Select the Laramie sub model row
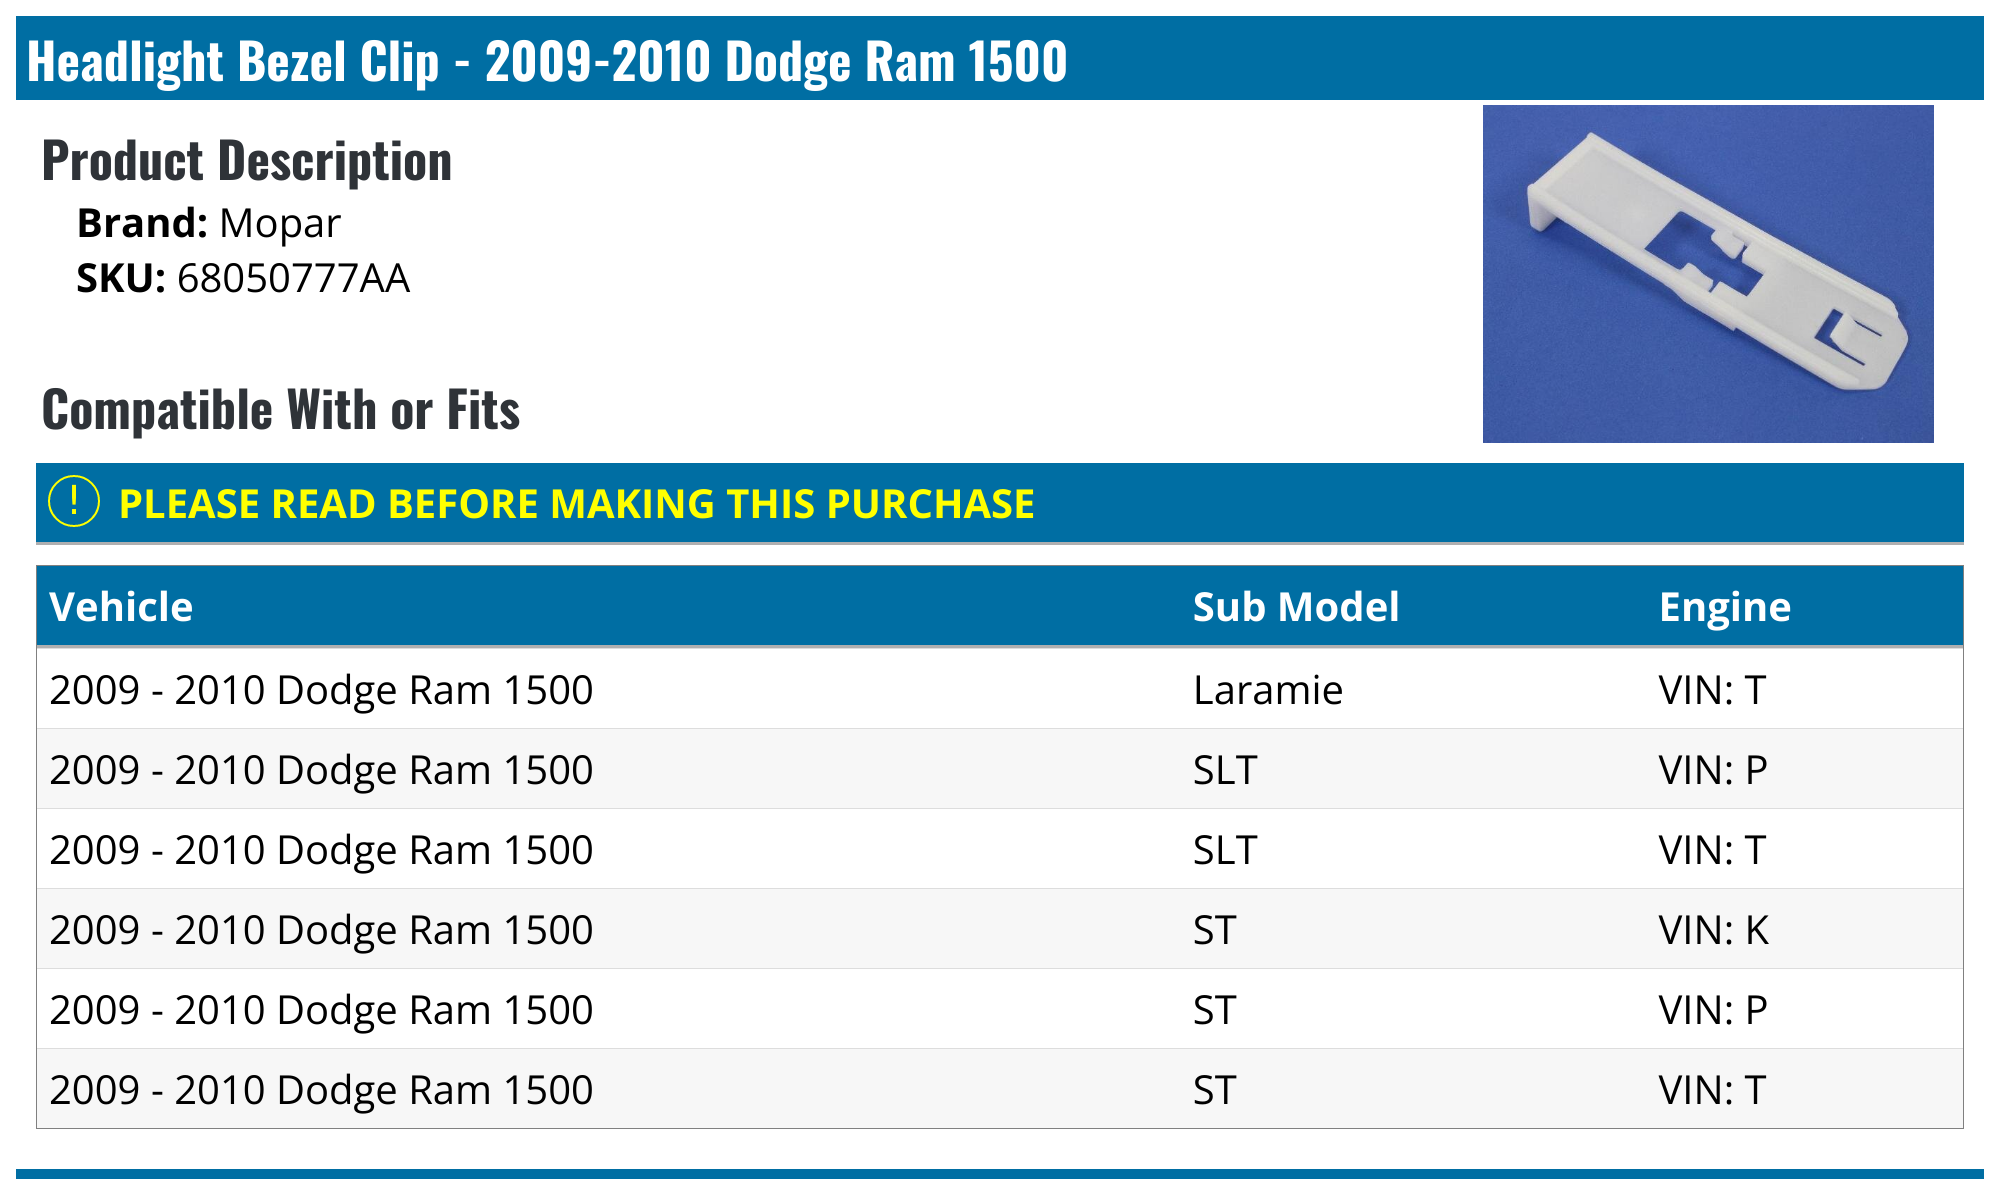2000x1195 pixels. pyautogui.click(x=1267, y=690)
